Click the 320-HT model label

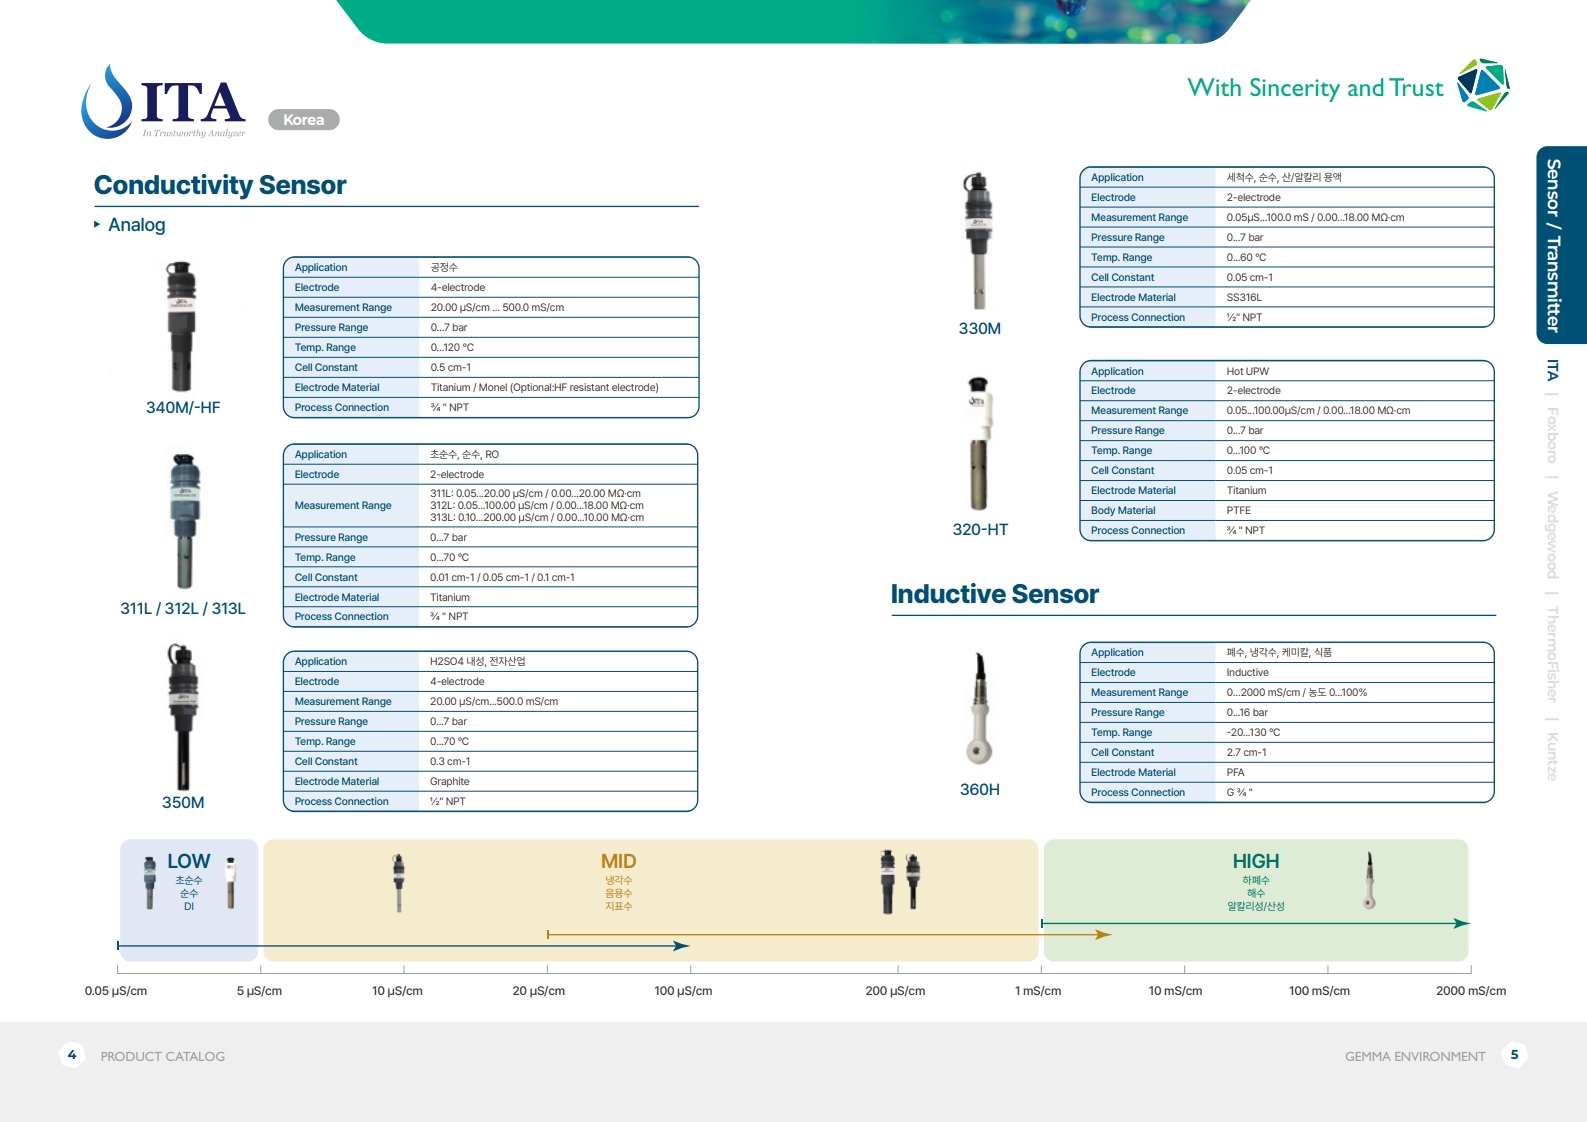click(x=980, y=529)
